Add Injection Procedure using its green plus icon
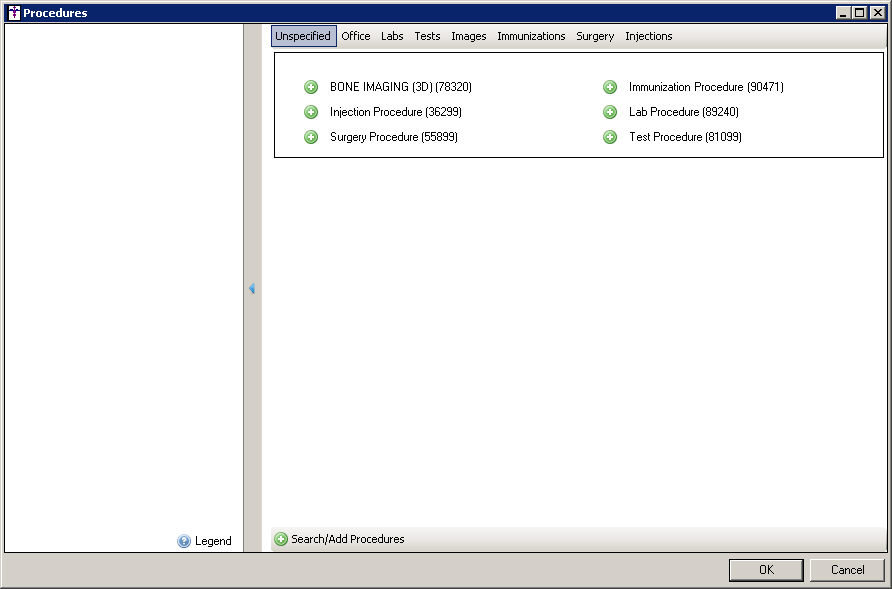 tap(311, 112)
